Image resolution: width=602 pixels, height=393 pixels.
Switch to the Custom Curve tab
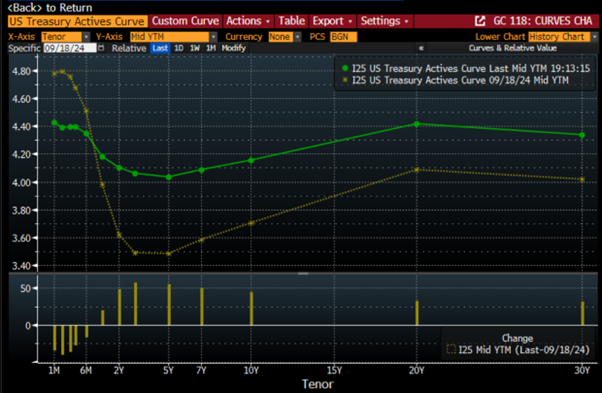[x=185, y=21]
